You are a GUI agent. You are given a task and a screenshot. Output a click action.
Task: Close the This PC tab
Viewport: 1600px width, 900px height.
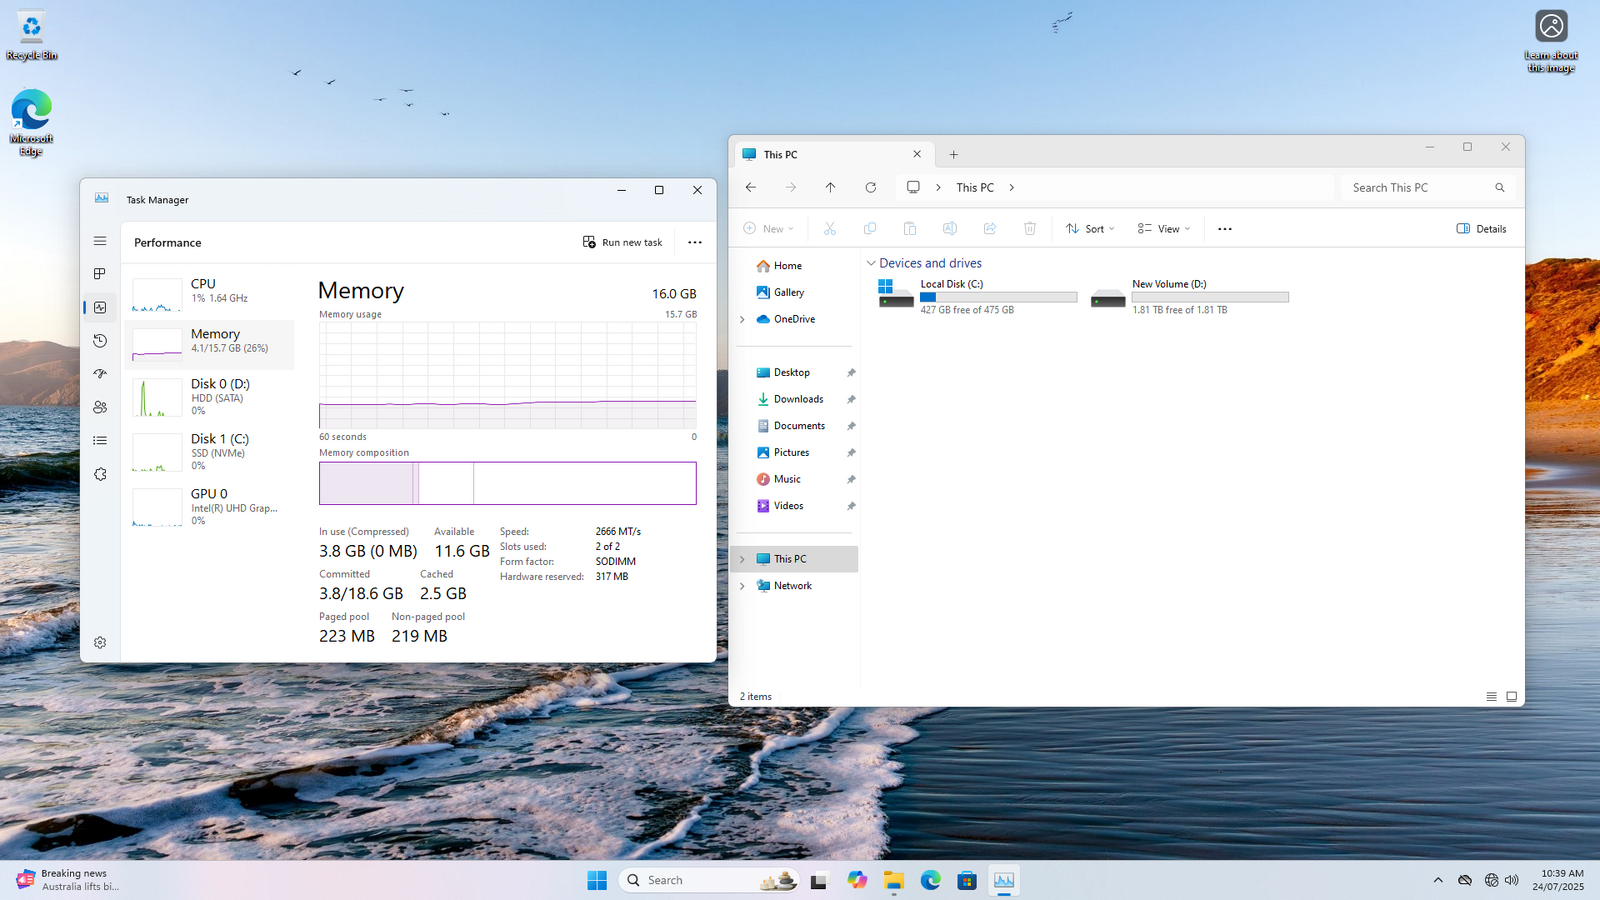click(x=917, y=154)
